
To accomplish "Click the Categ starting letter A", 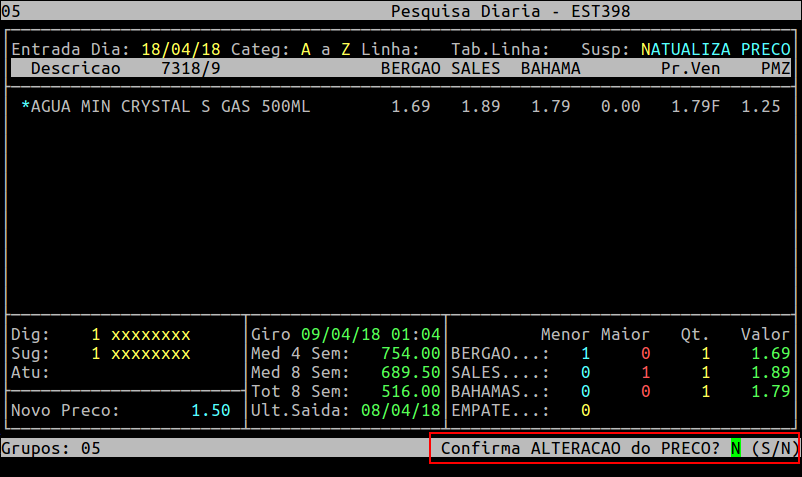I will tap(306, 49).
